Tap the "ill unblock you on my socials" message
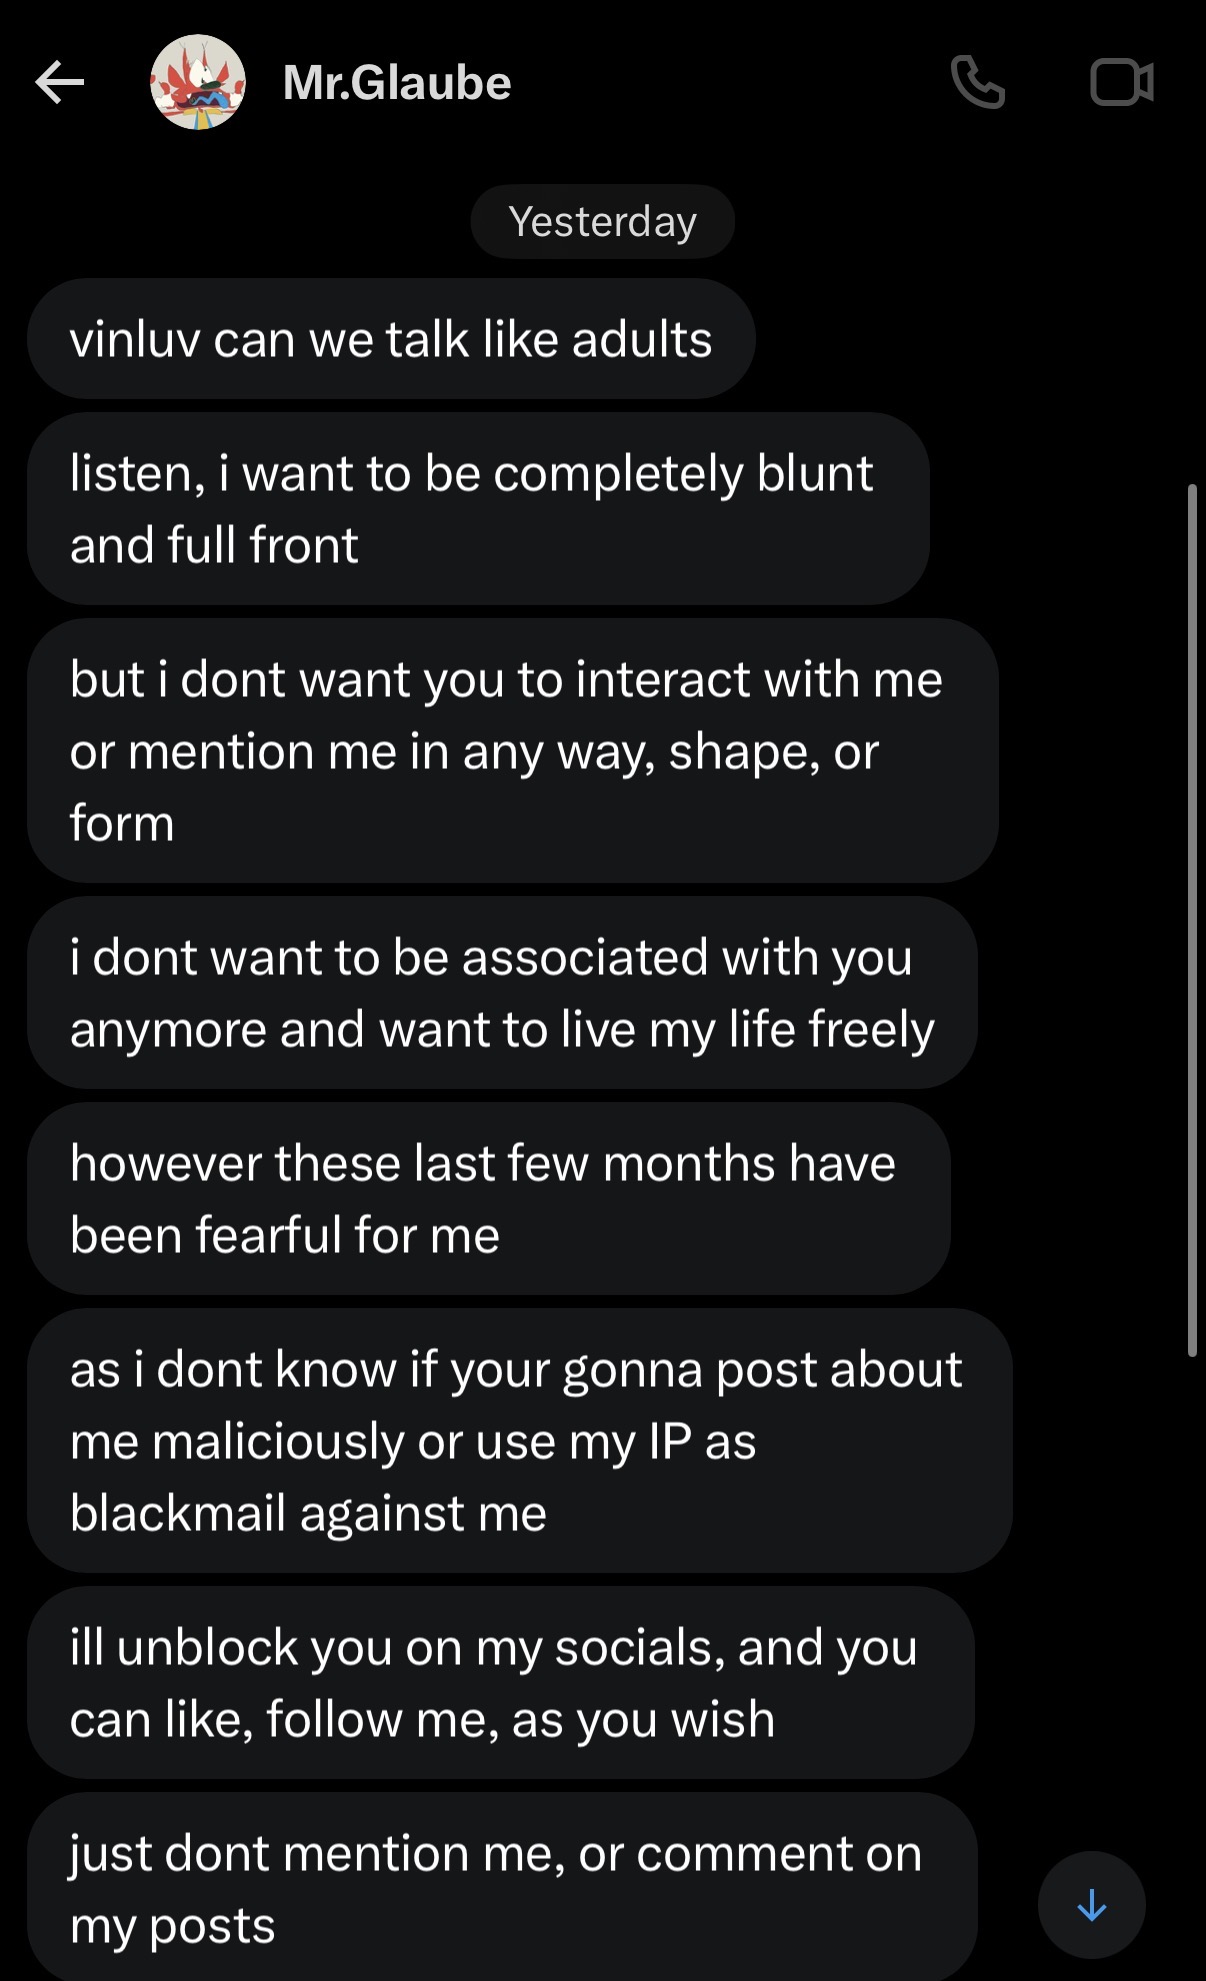 (x=500, y=1683)
